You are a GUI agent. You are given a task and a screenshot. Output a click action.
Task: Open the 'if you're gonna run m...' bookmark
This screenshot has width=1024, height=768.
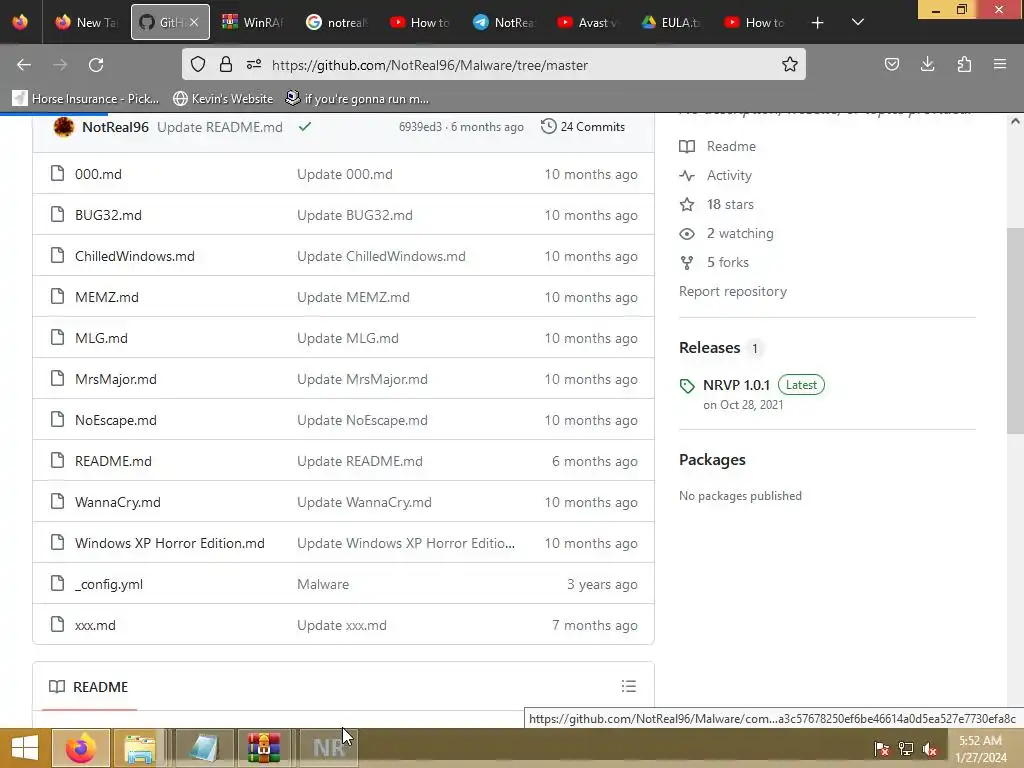358,99
